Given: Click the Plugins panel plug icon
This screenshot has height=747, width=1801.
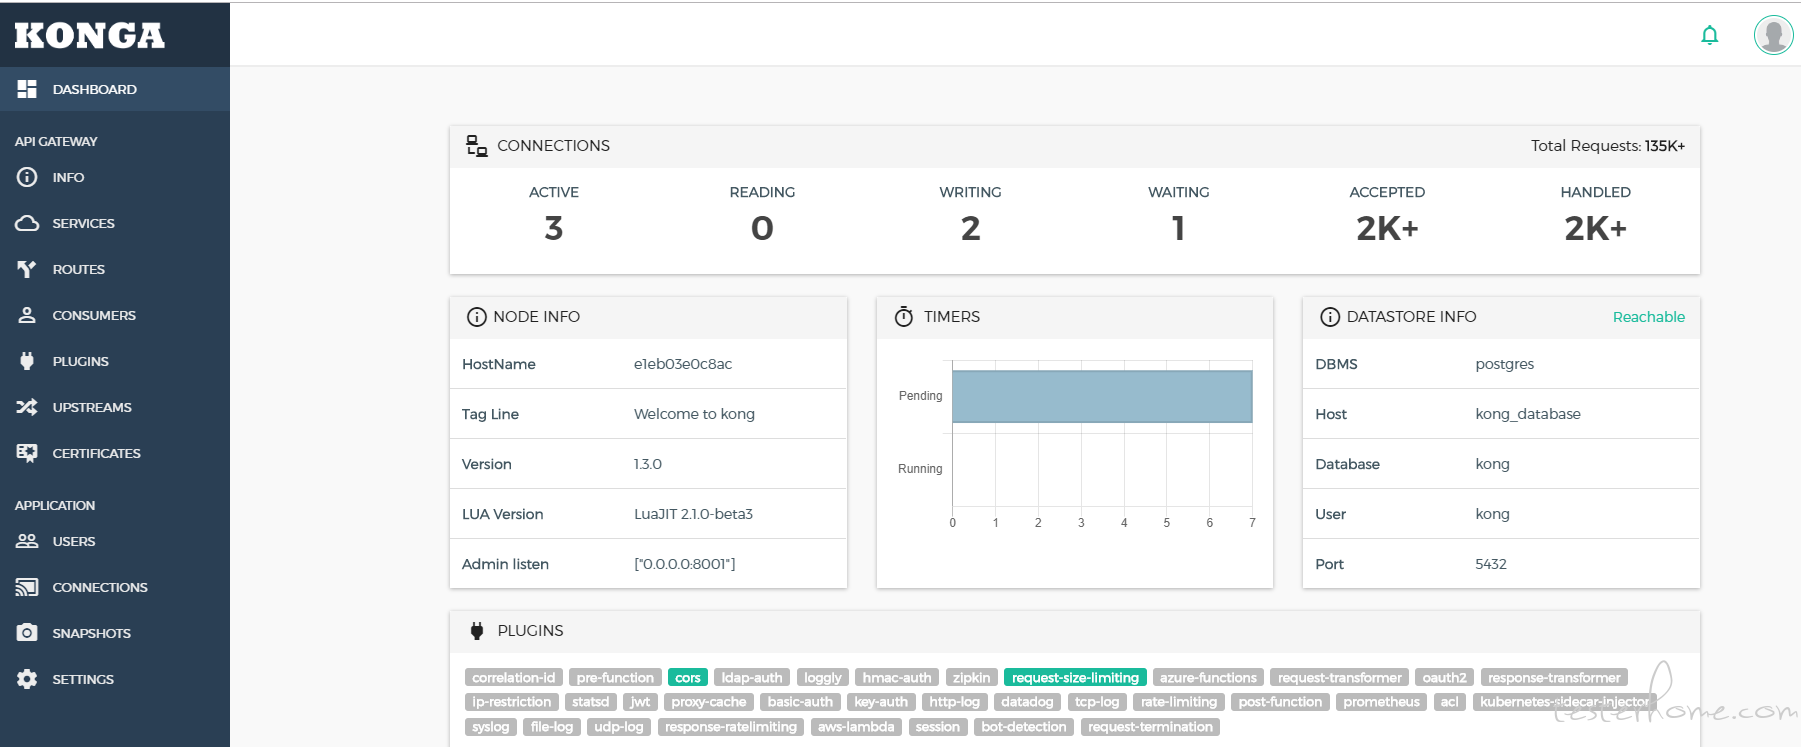Looking at the screenshot, I should pyautogui.click(x=477, y=631).
